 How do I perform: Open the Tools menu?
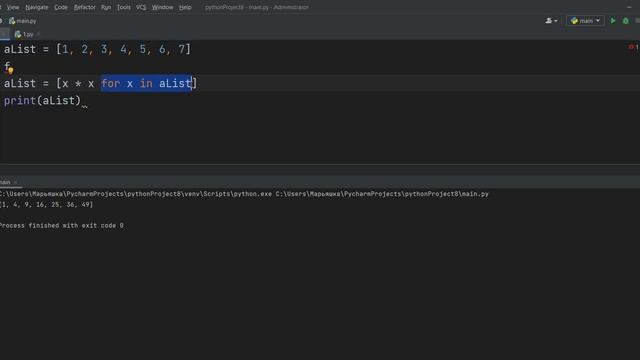(x=124, y=7)
